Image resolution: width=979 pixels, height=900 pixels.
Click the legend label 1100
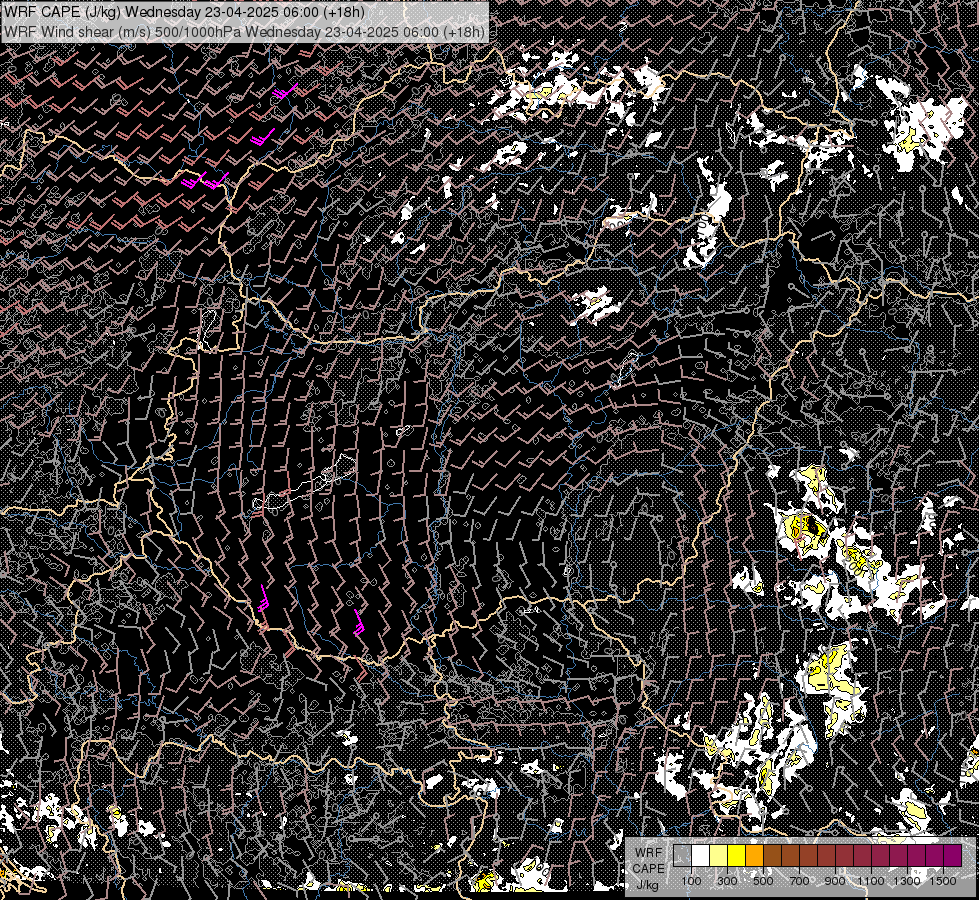click(x=870, y=881)
